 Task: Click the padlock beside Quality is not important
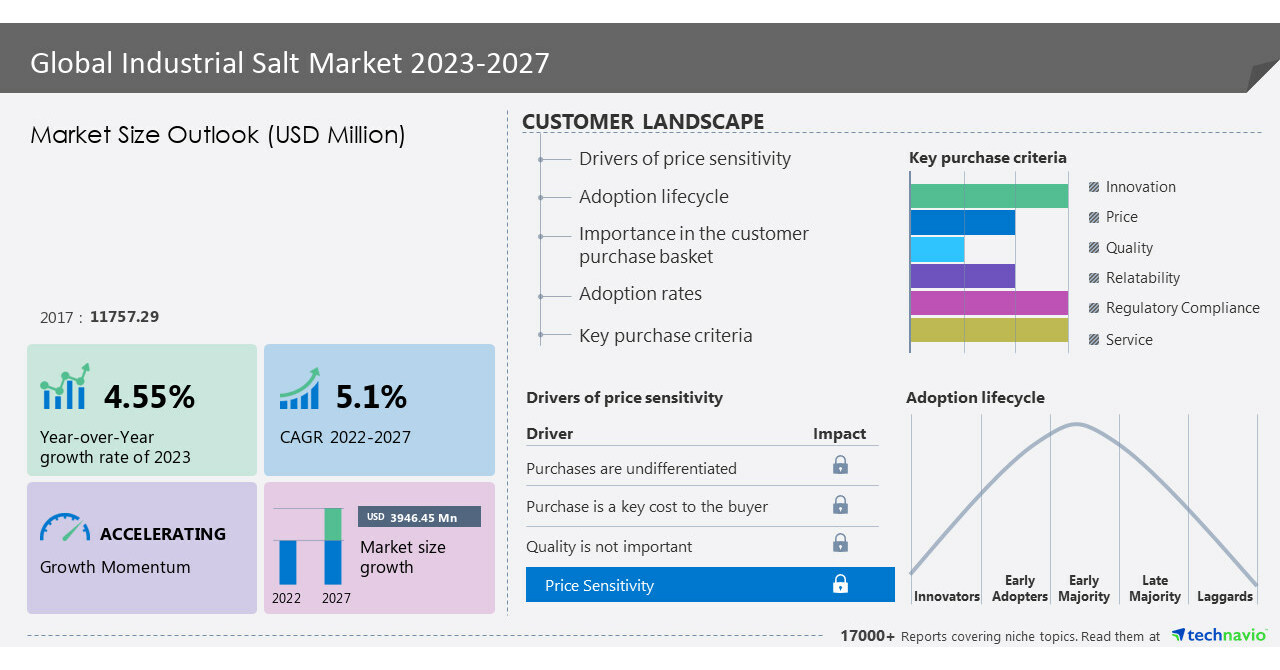840,543
